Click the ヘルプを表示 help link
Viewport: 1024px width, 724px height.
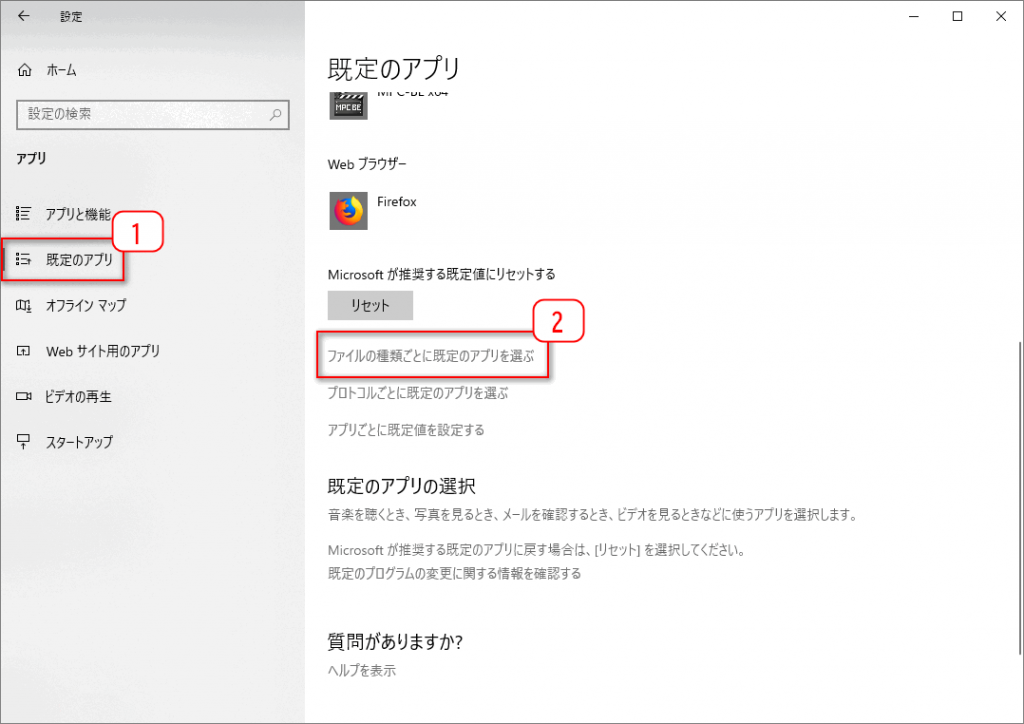coord(362,670)
